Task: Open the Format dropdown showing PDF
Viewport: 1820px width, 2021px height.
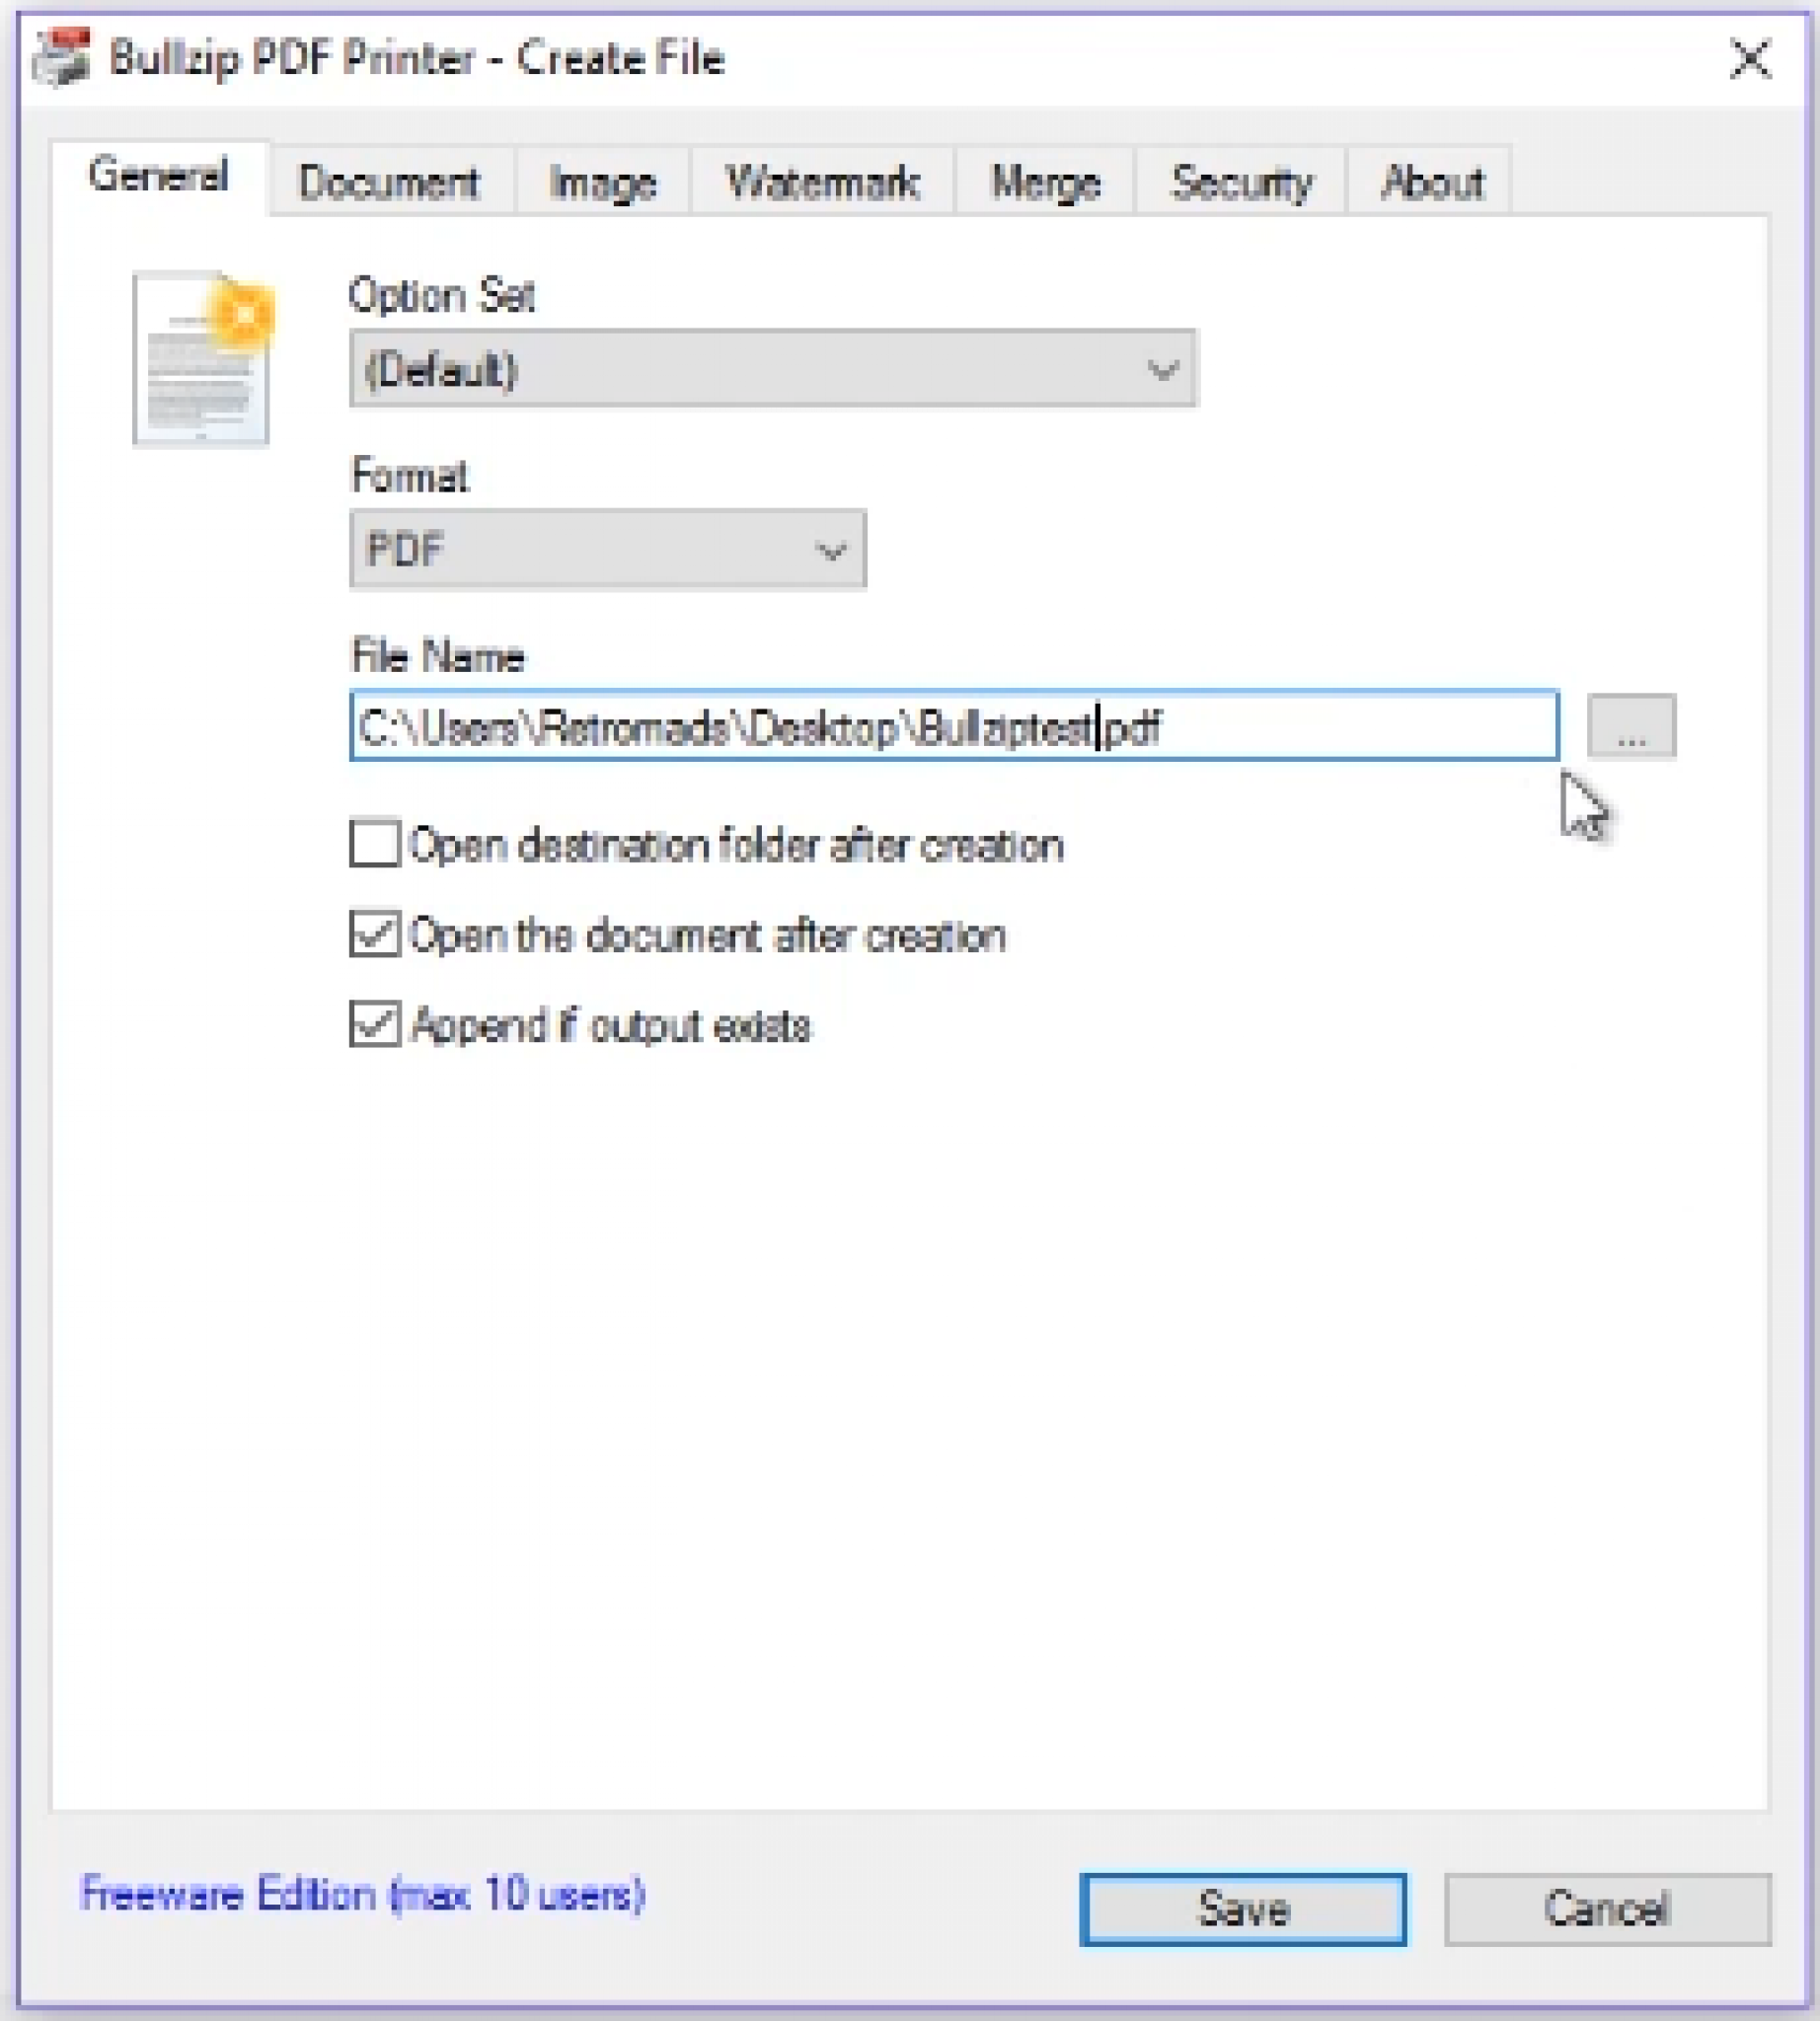Action: click(608, 549)
